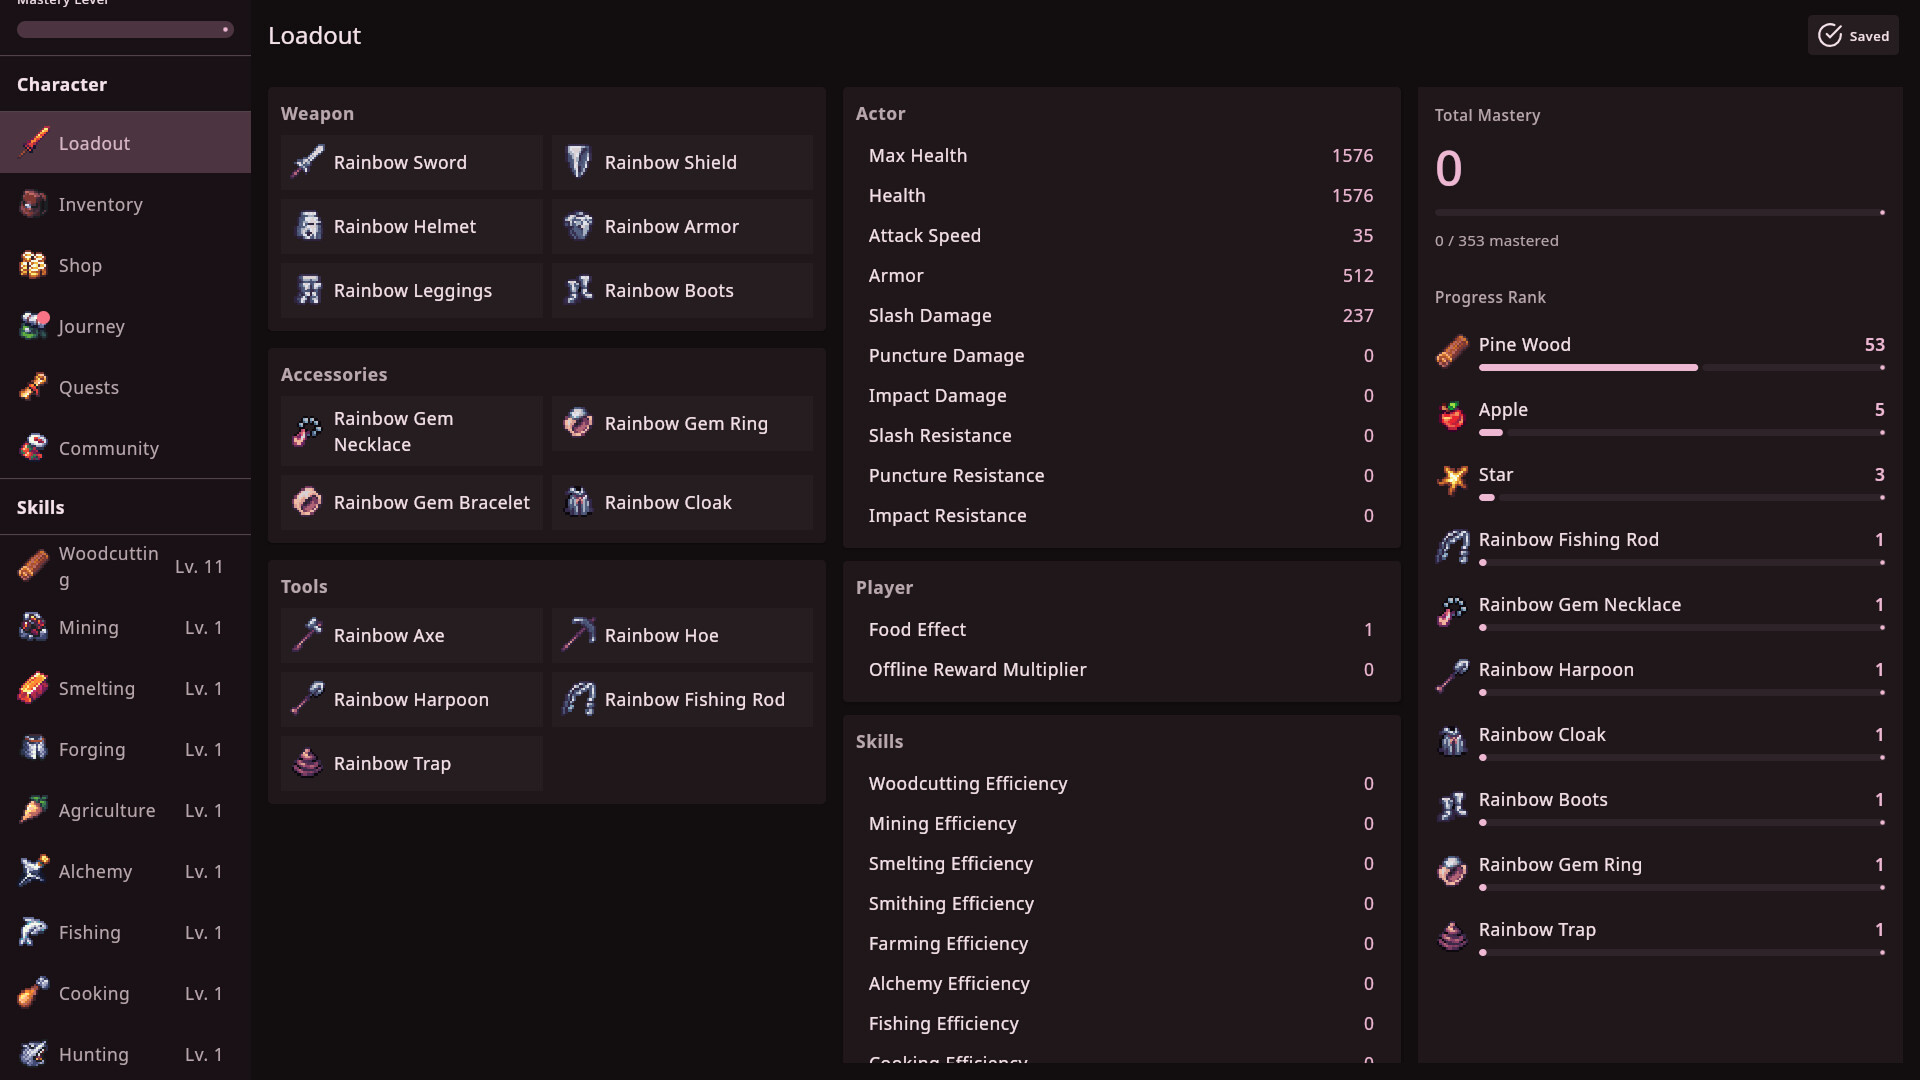The width and height of the screenshot is (1920, 1080).
Task: Click the Pine Wood progress bar
Action: click(x=1681, y=367)
